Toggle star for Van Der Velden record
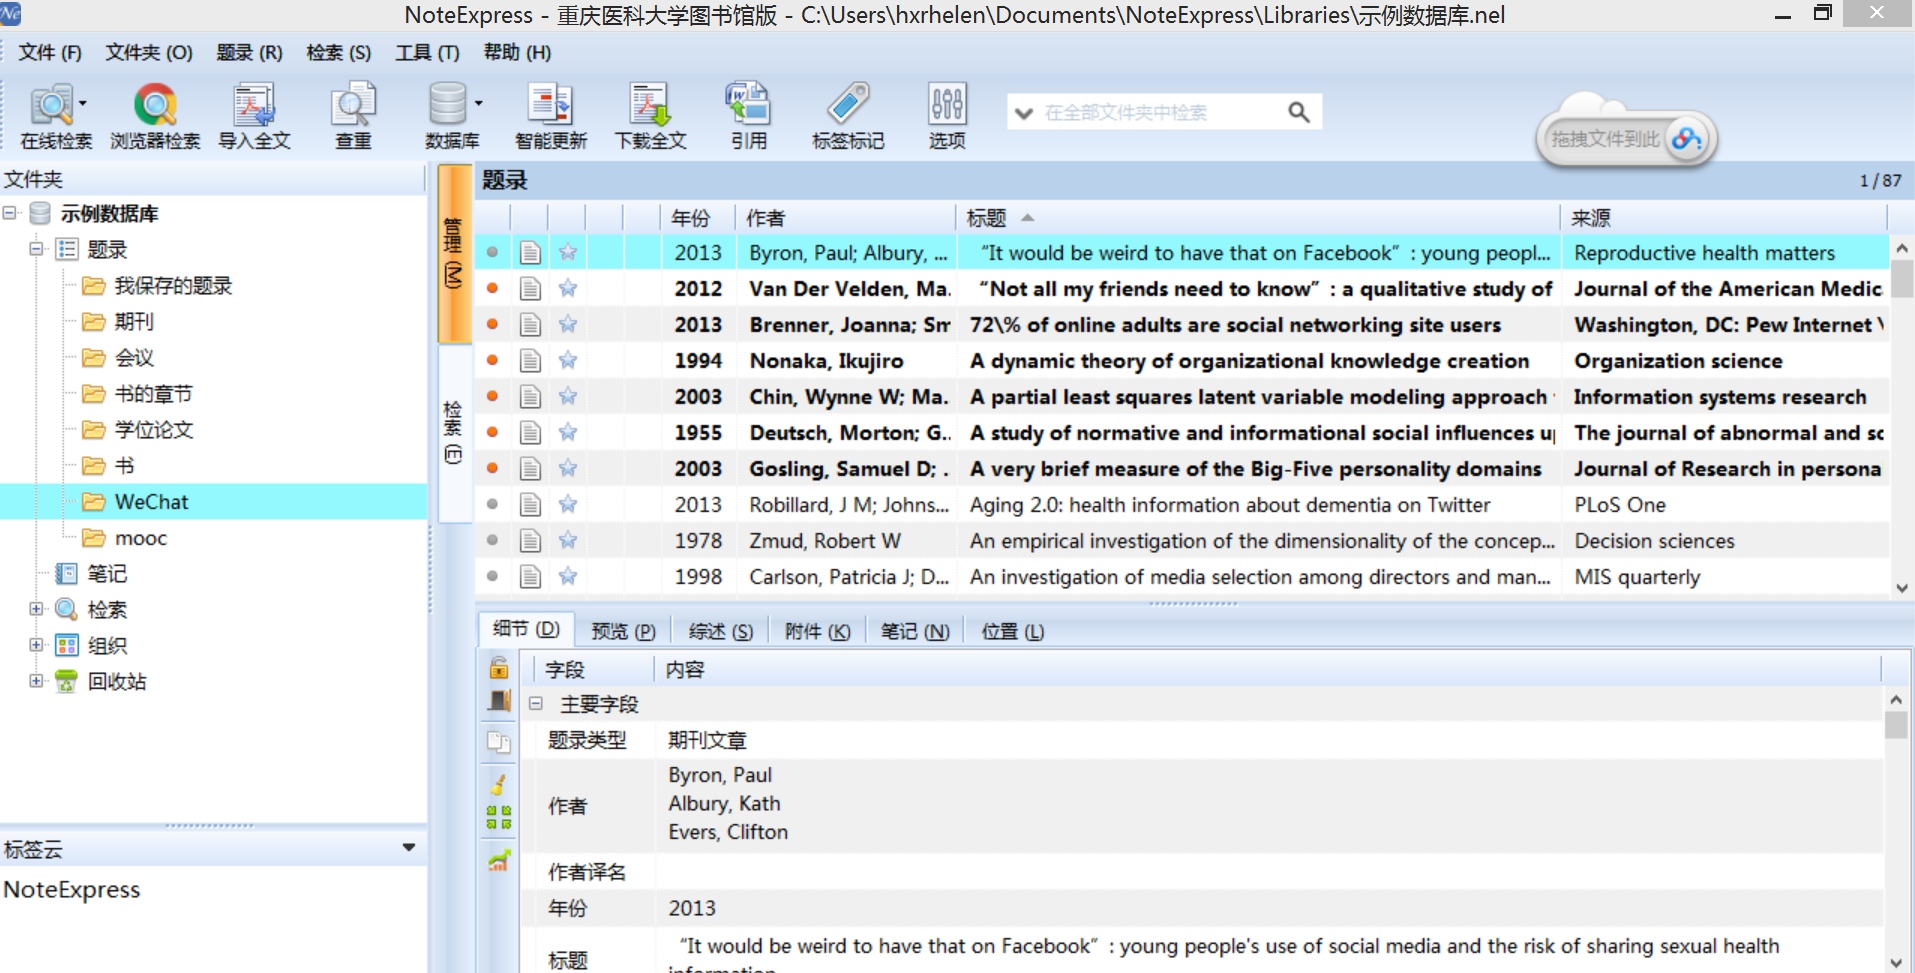The image size is (1915, 973). pos(568,289)
